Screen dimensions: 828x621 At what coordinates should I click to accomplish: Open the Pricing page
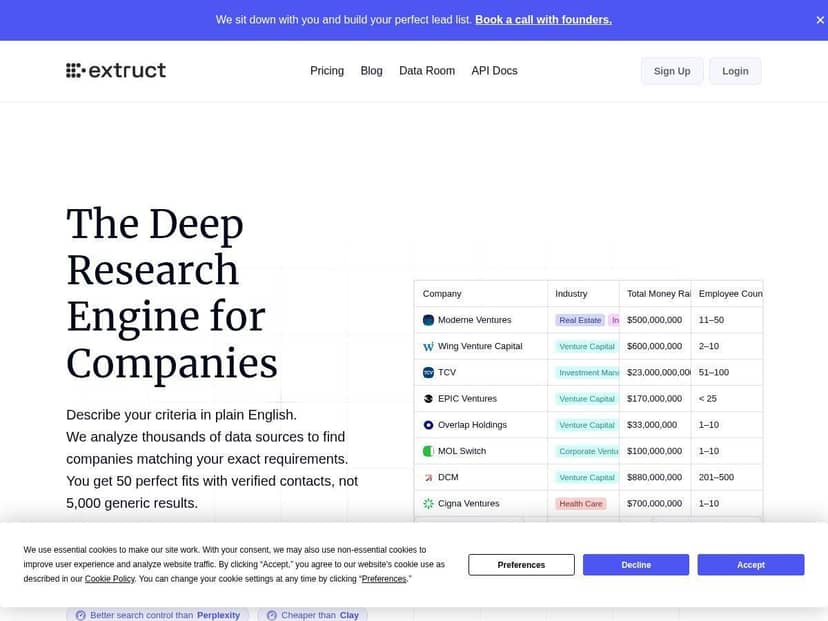point(327,71)
